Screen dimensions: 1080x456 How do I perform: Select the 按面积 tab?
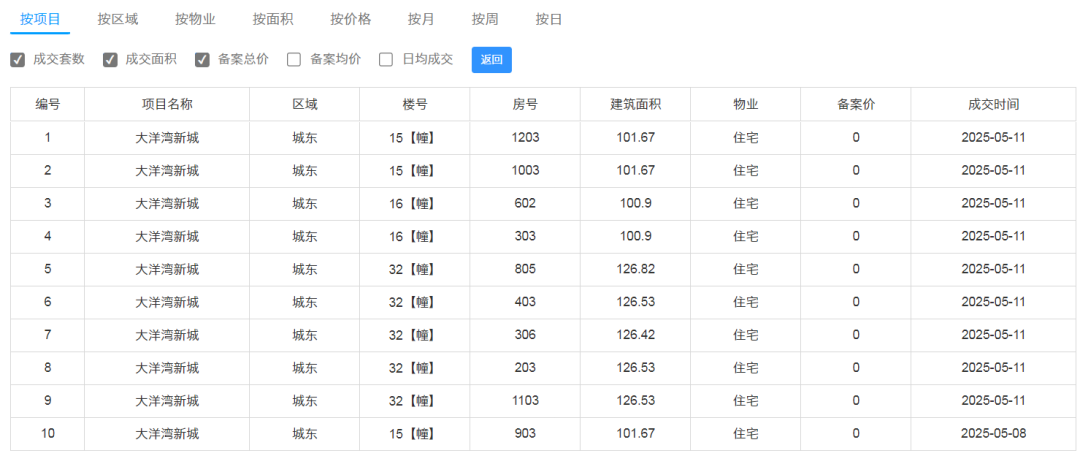pyautogui.click(x=273, y=19)
